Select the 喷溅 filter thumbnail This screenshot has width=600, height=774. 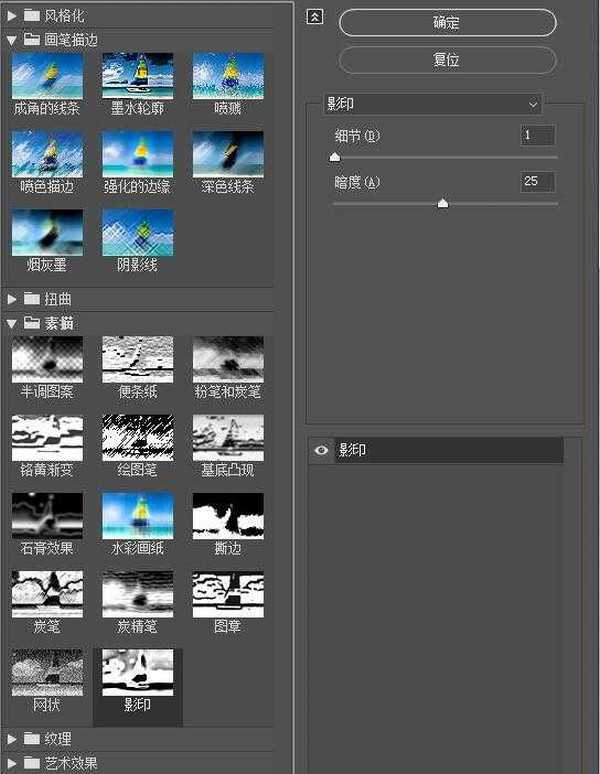tap(228, 76)
